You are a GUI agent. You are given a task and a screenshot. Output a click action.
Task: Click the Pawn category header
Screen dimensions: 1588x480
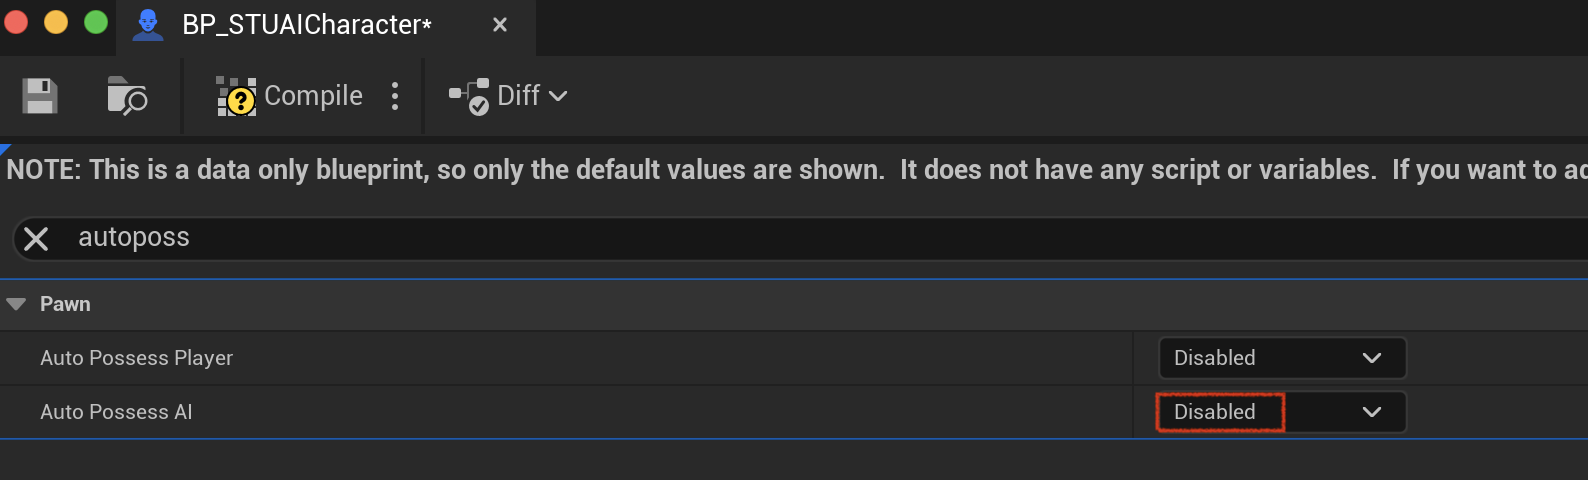(794, 304)
